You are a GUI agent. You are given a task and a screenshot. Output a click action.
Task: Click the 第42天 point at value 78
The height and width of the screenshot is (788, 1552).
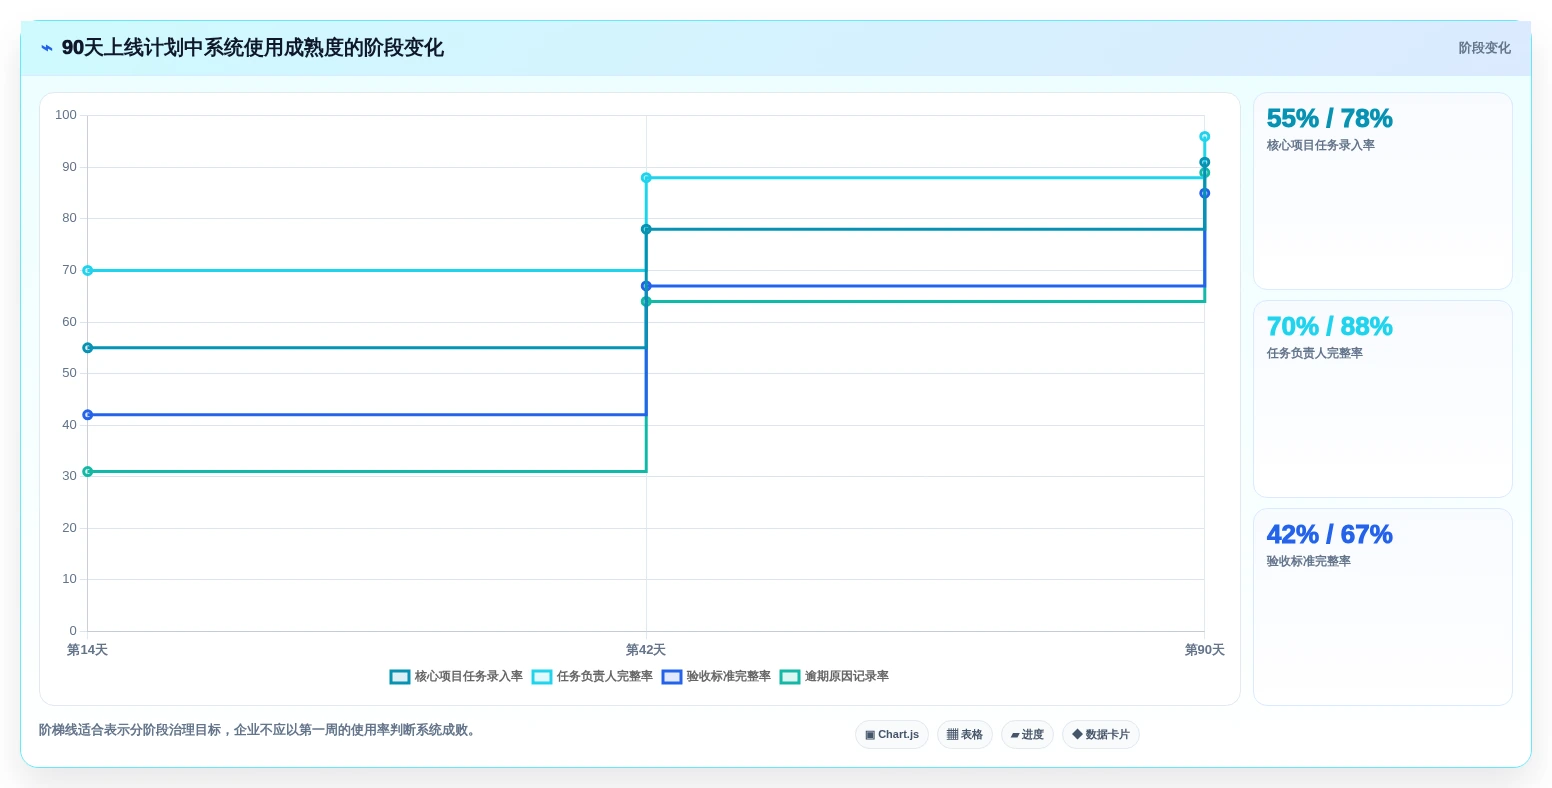click(646, 229)
